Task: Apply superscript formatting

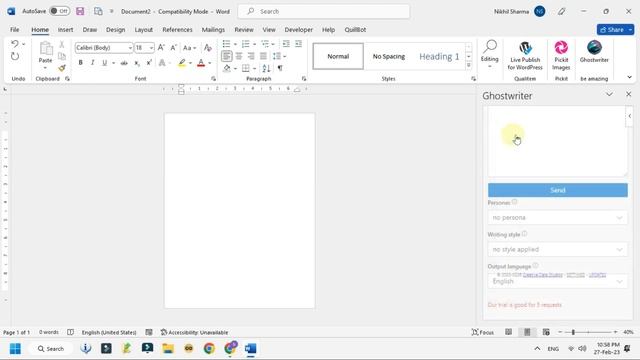Action: (149, 63)
